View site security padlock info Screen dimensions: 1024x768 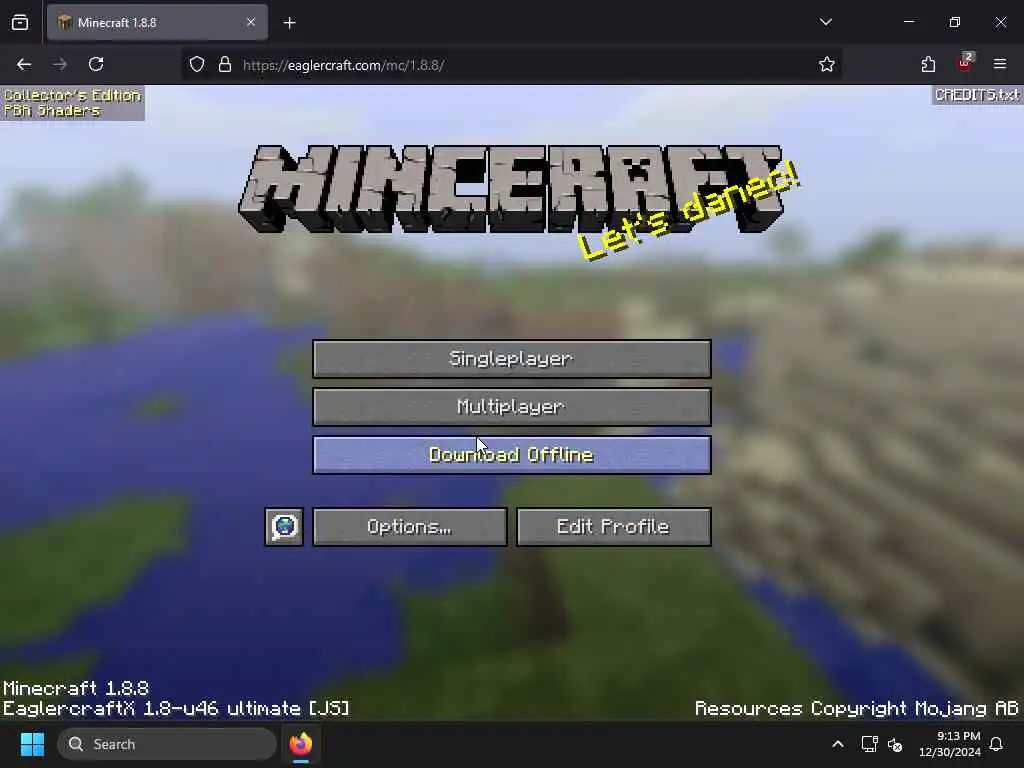[x=225, y=65]
